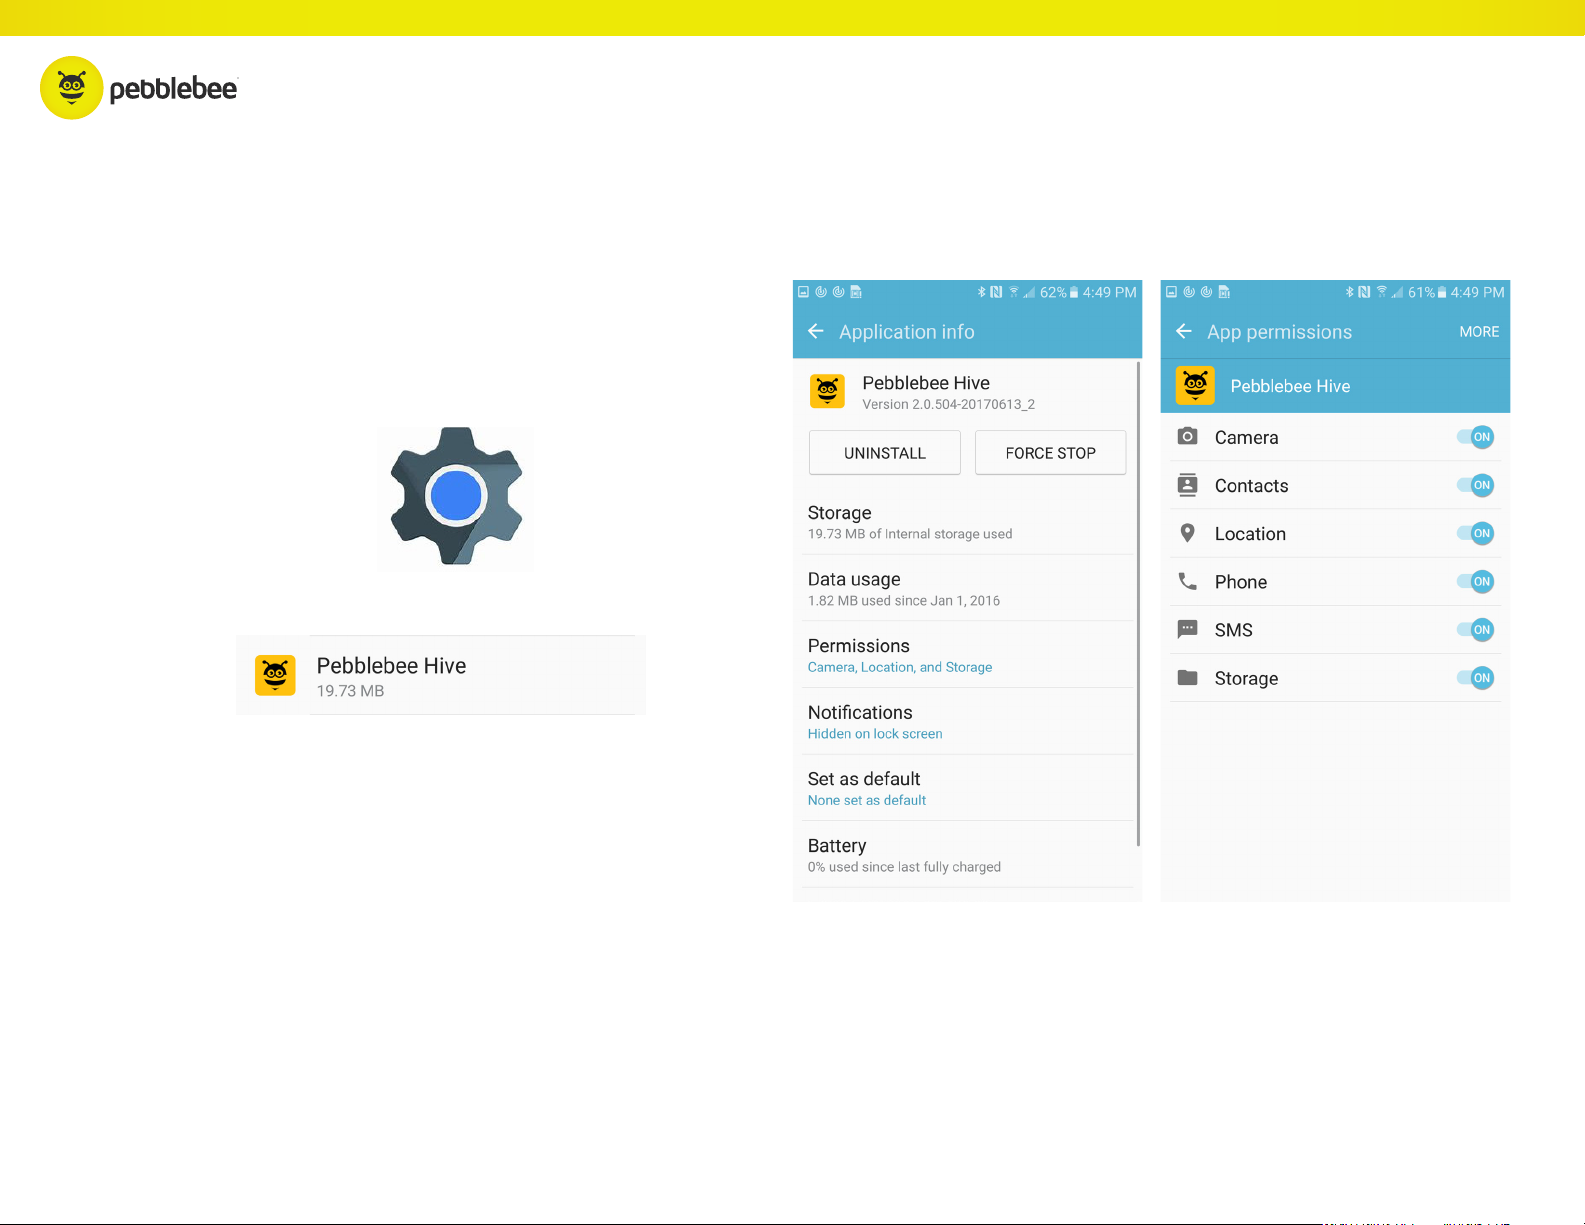This screenshot has height=1225, width=1585.
Task: Click 'None set as default' text
Action: pyautogui.click(x=867, y=800)
